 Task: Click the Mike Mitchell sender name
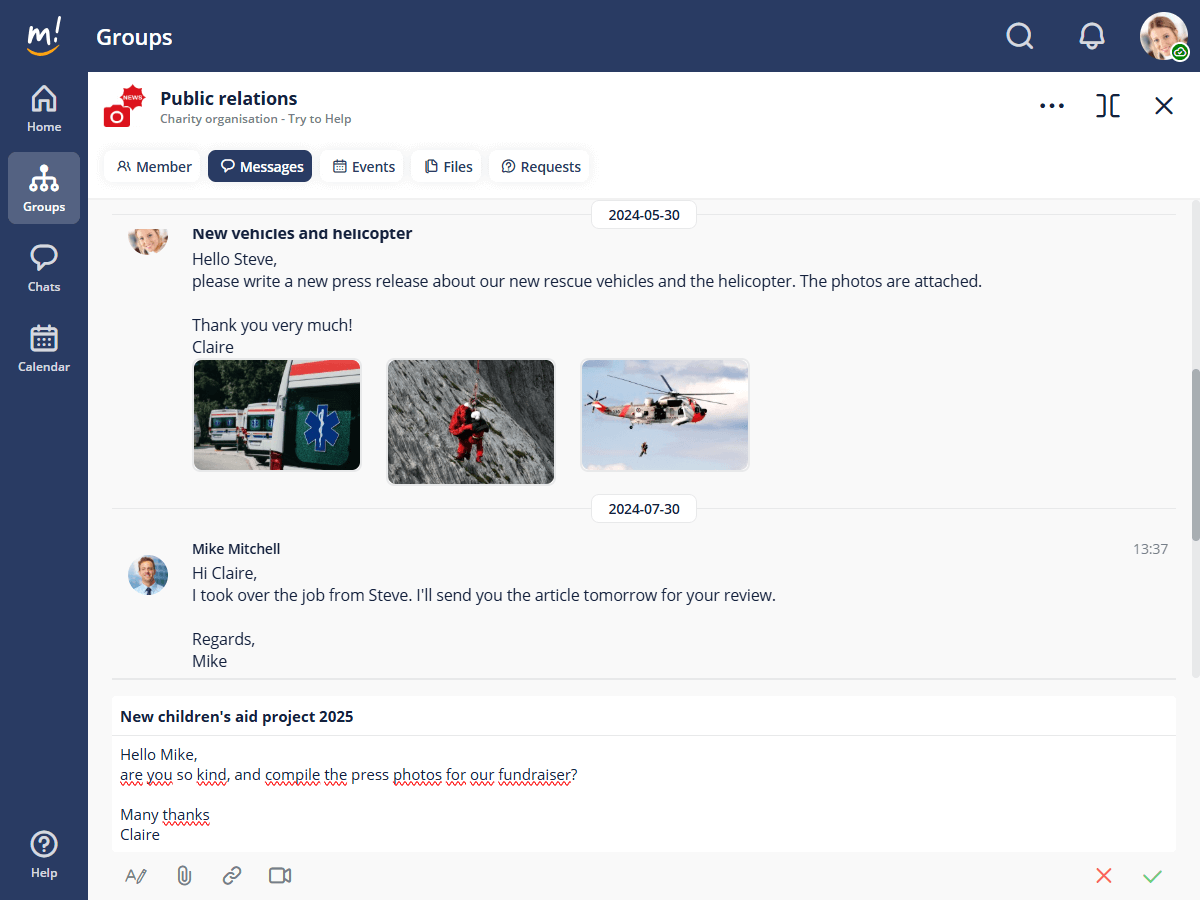coord(236,549)
